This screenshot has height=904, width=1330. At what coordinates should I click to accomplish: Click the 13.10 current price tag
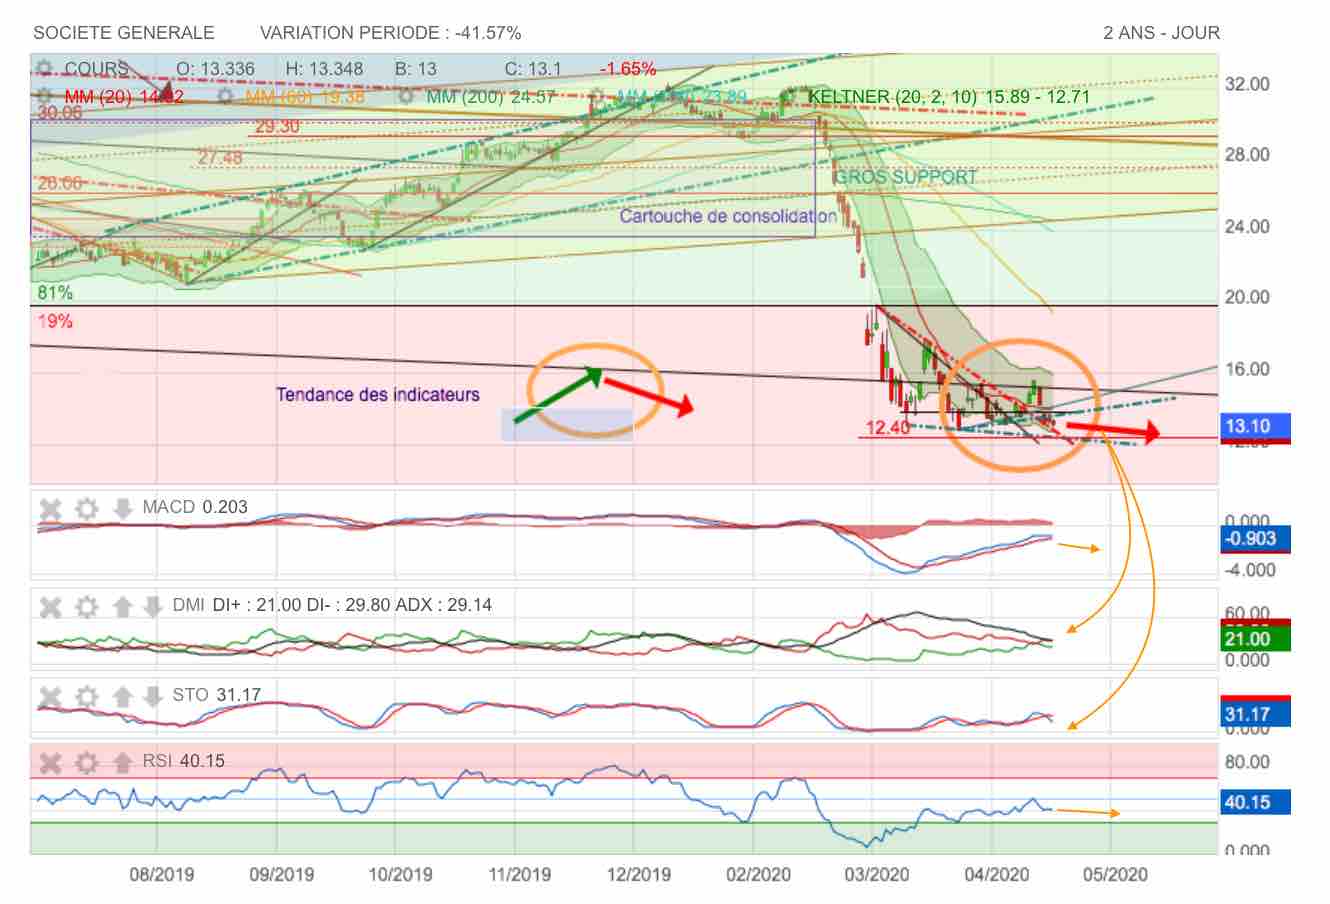[x=1255, y=426]
